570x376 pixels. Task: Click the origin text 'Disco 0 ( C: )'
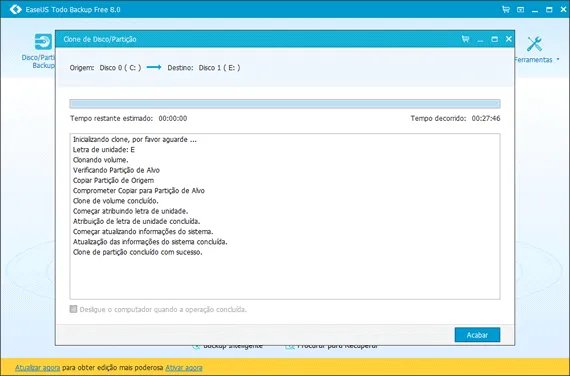(120, 68)
